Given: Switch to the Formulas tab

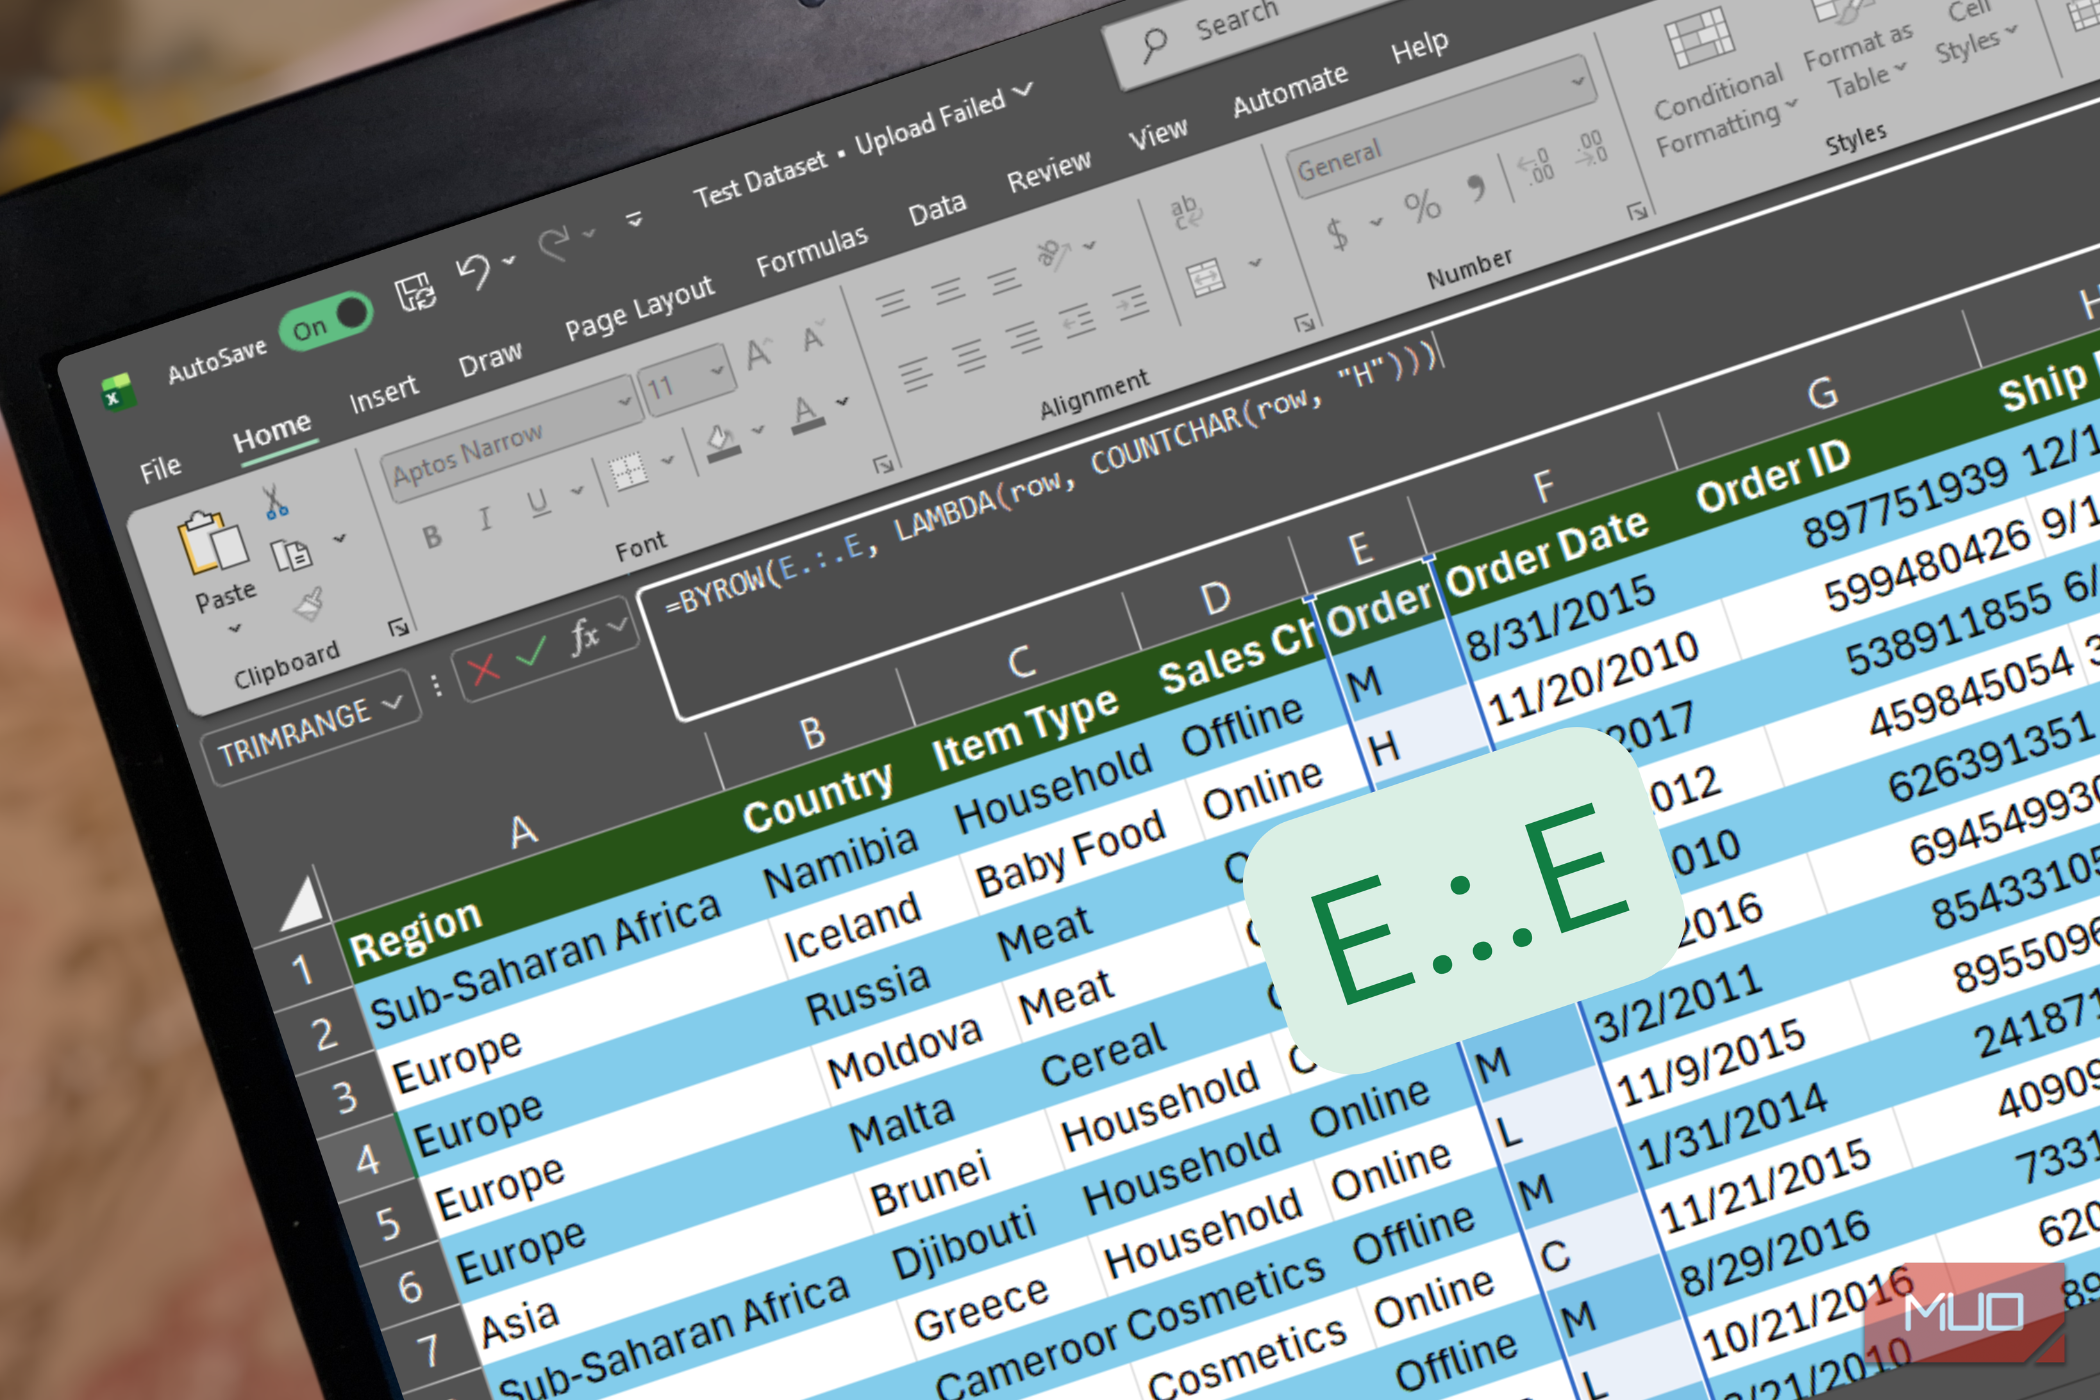Looking at the screenshot, I should [x=811, y=251].
